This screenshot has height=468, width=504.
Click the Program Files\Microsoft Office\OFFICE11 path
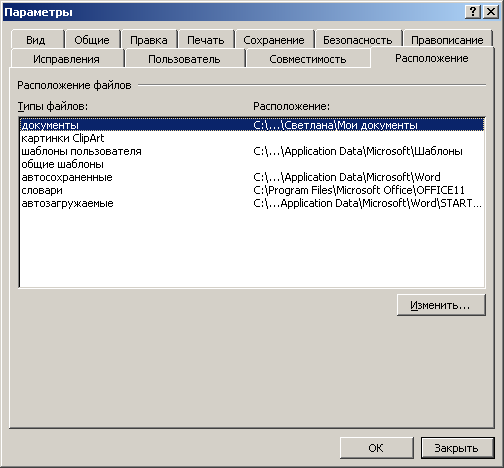pyautogui.click(x=359, y=190)
